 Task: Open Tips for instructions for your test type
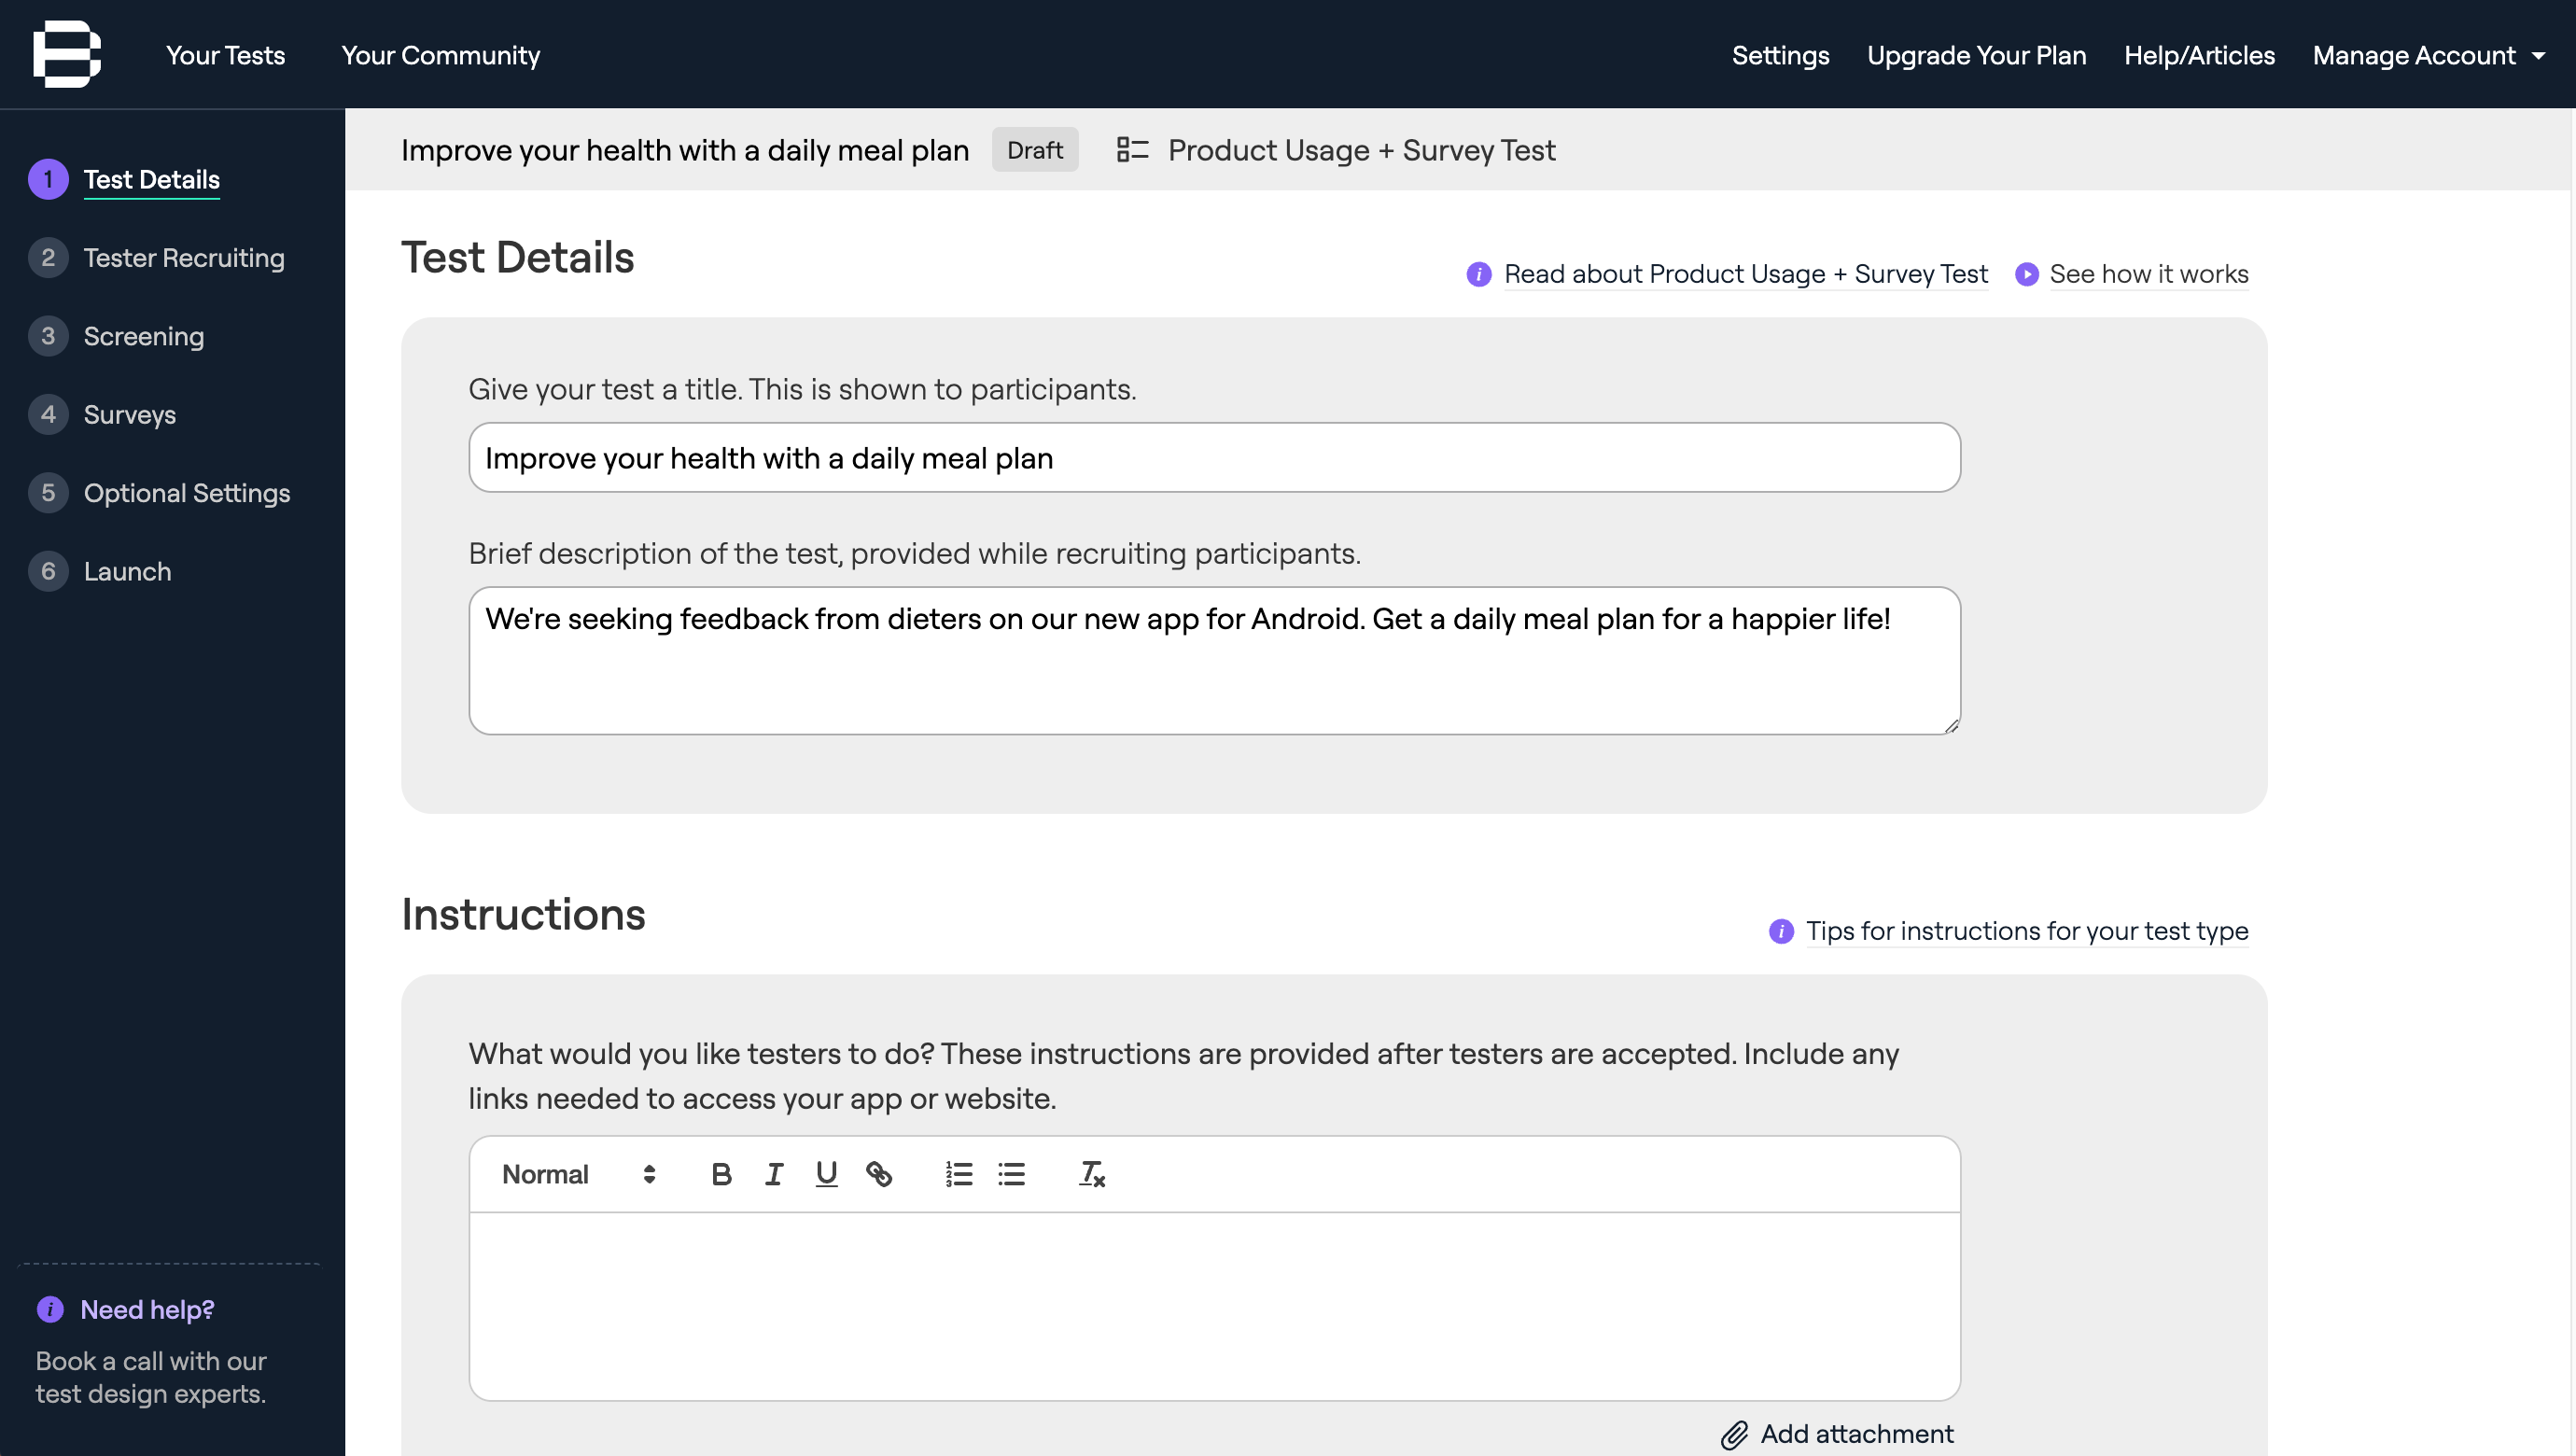(x=2026, y=930)
